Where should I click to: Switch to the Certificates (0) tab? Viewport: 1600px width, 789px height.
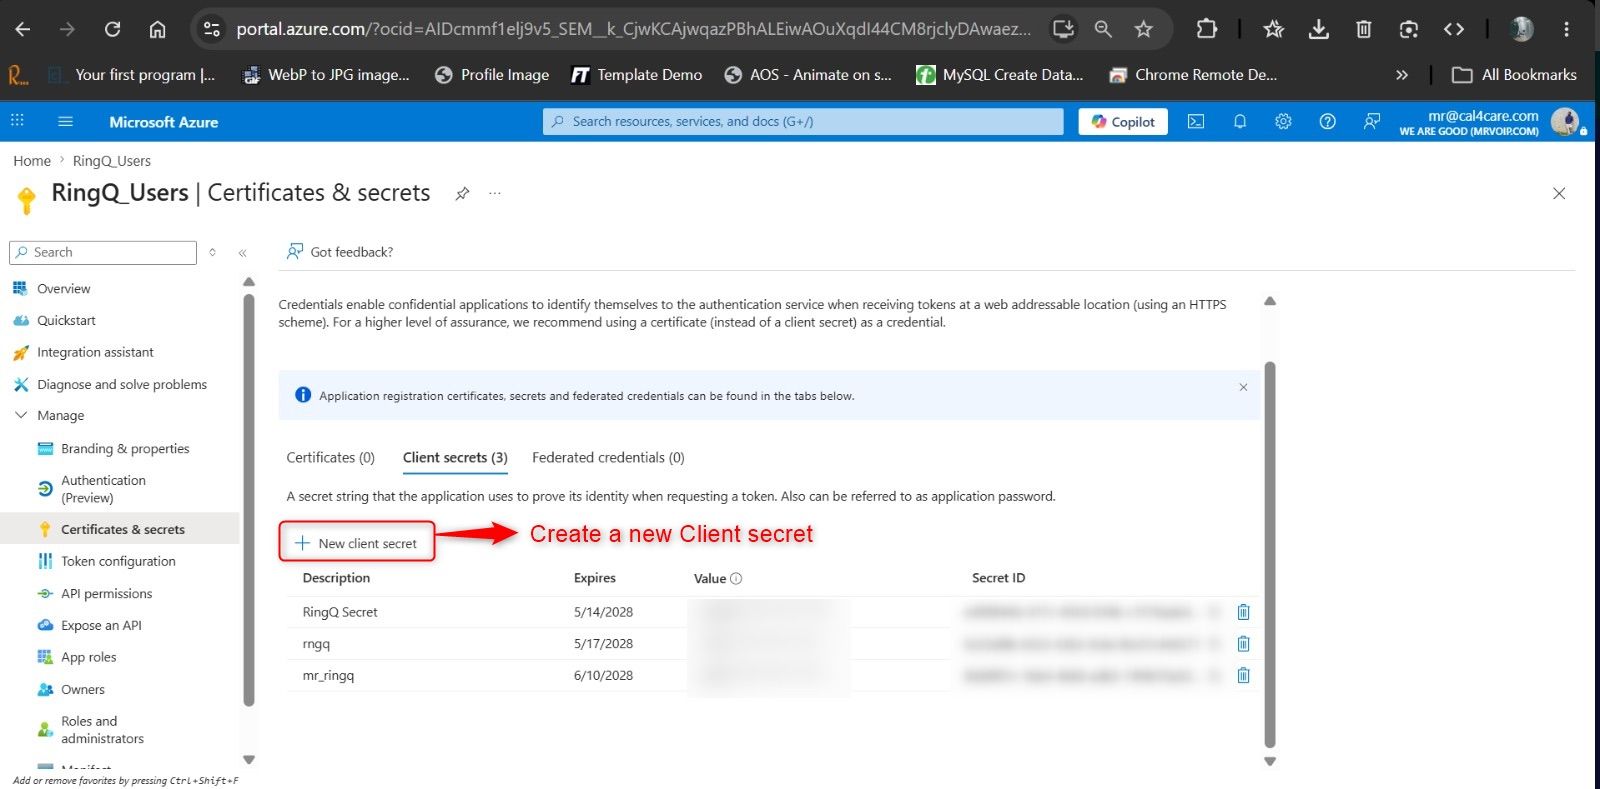pos(331,458)
